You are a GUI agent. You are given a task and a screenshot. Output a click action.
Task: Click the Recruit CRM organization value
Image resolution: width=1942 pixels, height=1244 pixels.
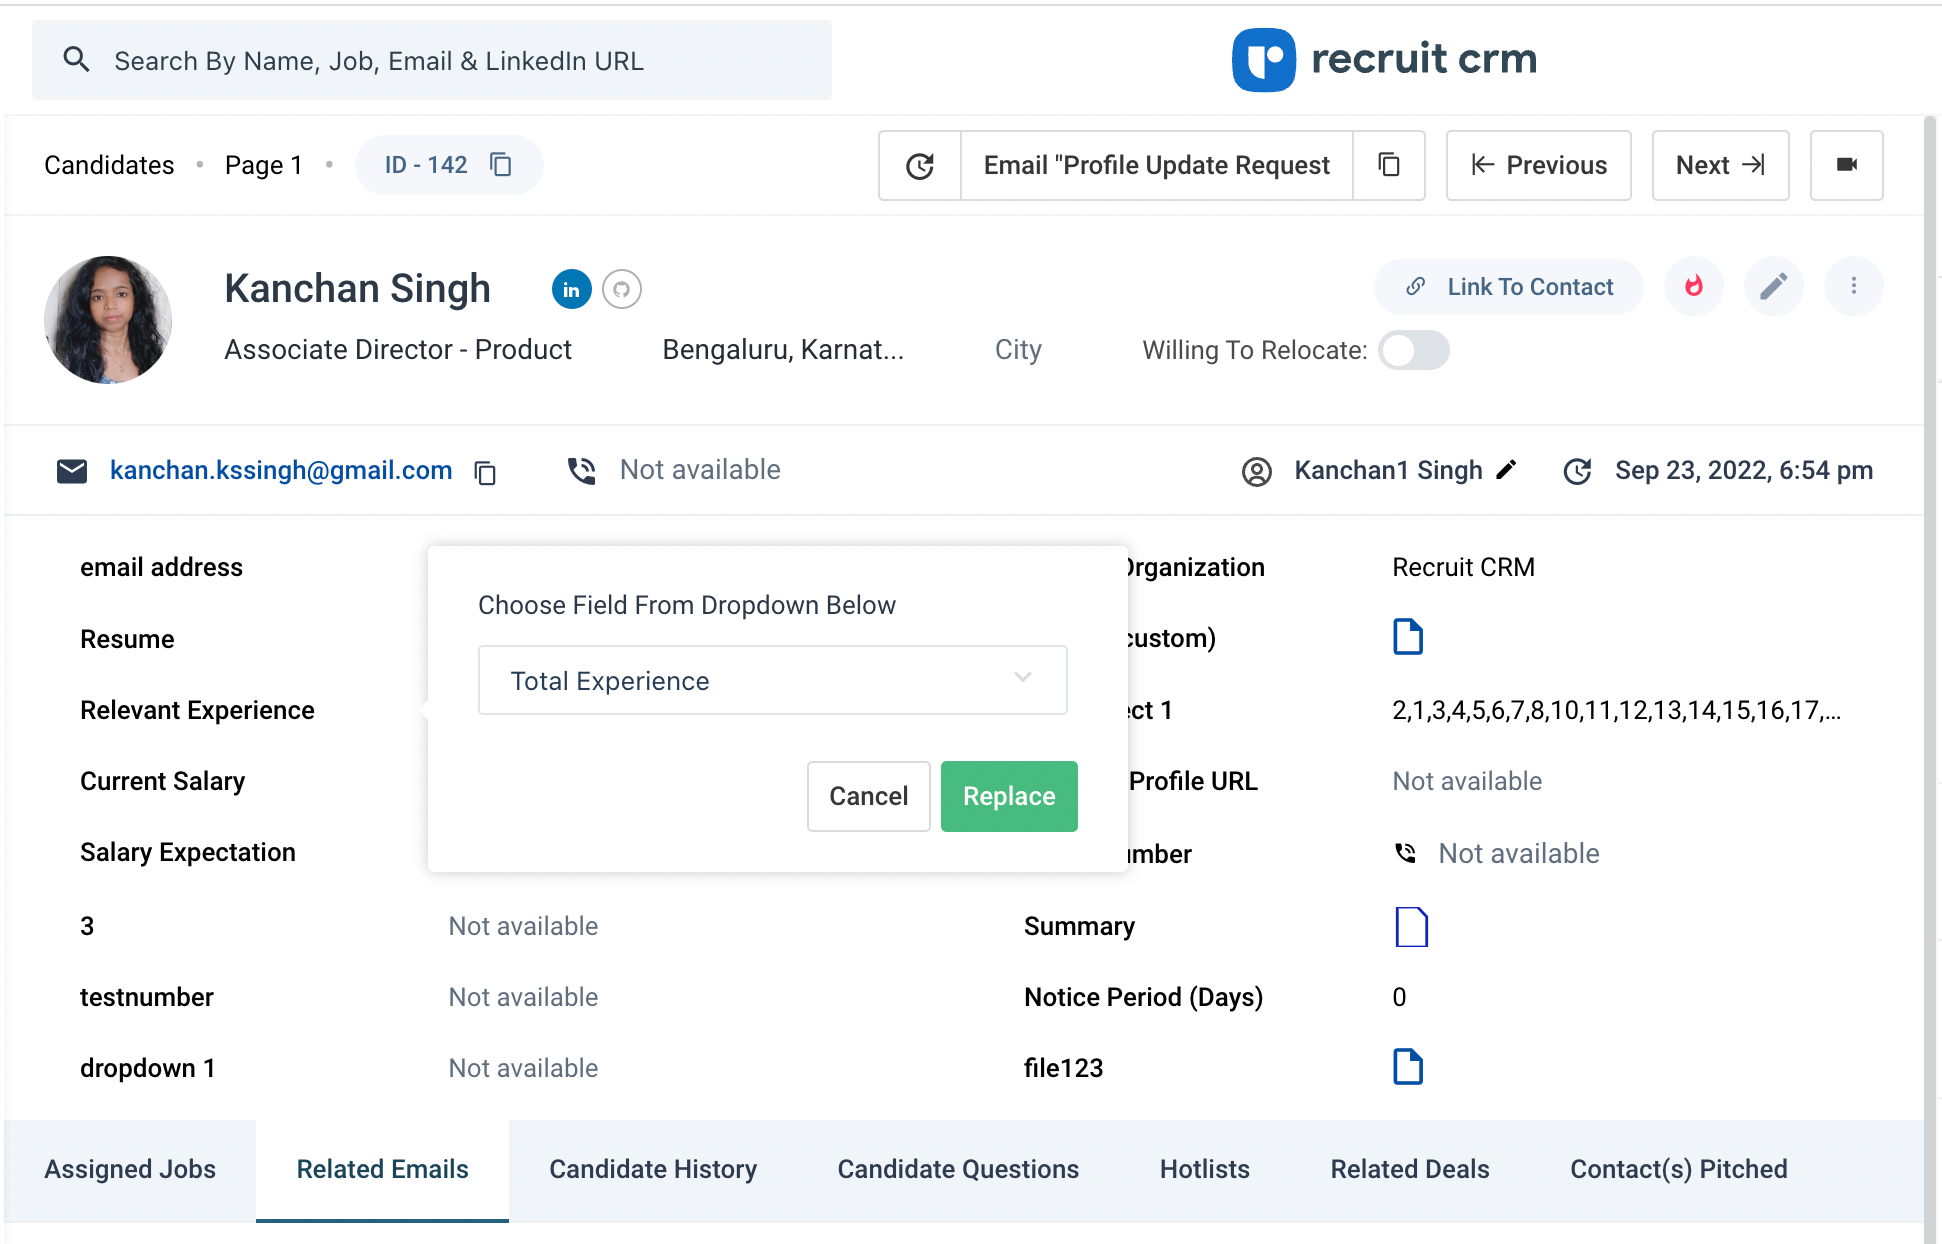coord(1463,567)
